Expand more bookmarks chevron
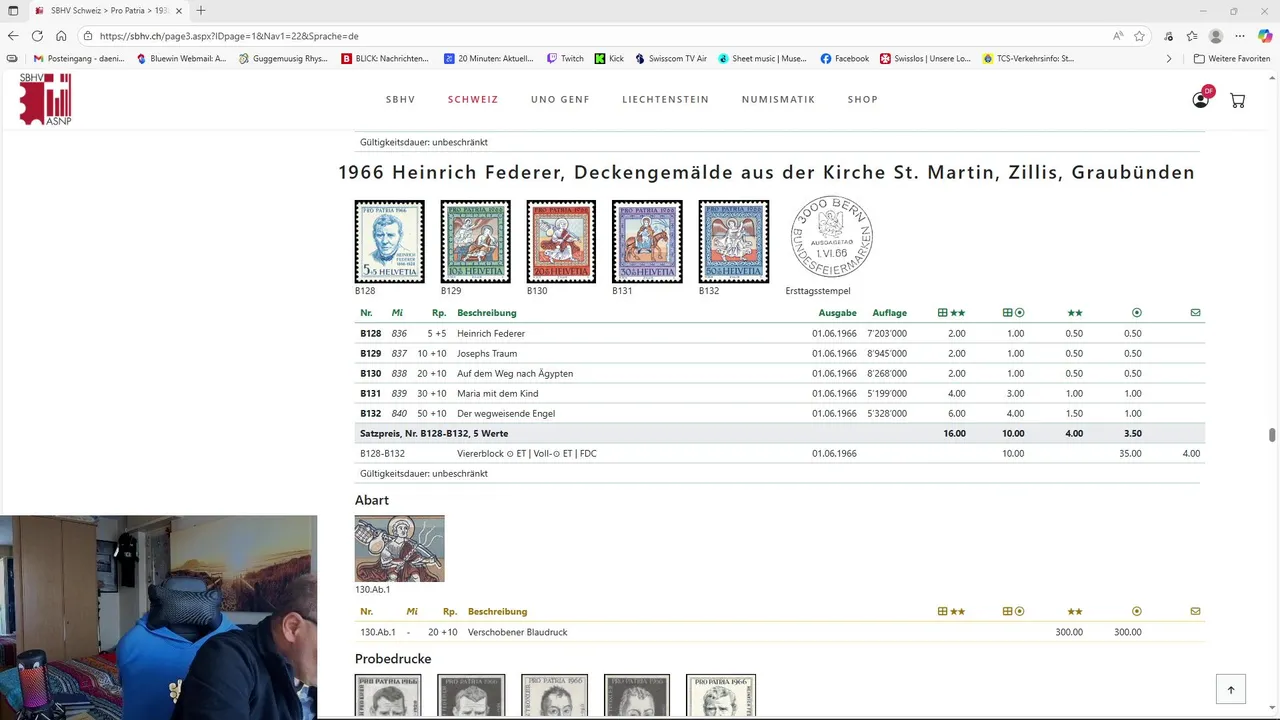The image size is (1280, 720). tap(1169, 59)
